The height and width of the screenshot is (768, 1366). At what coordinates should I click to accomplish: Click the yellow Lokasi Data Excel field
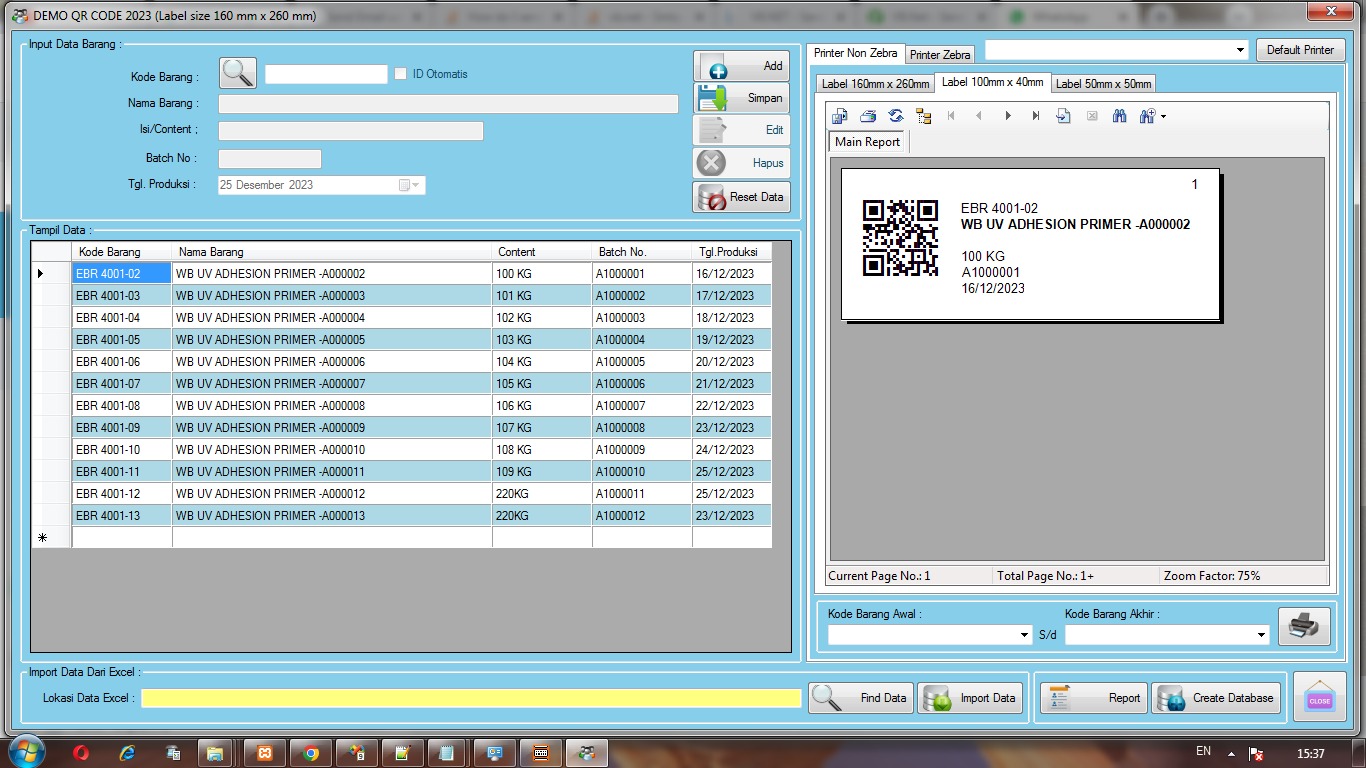tap(470, 698)
